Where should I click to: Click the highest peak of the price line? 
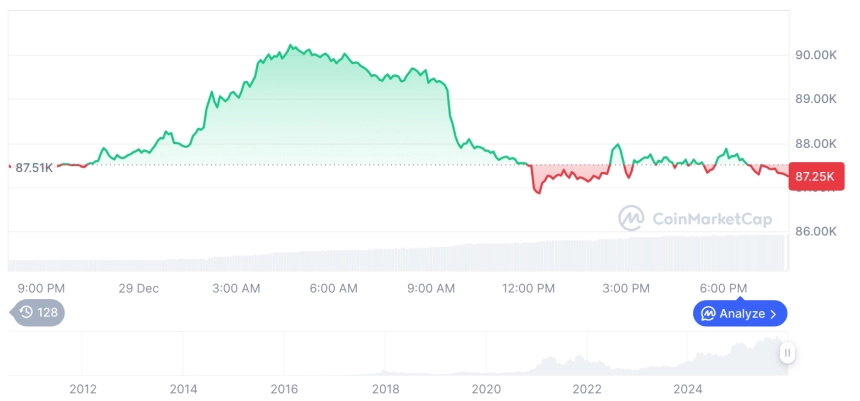click(290, 46)
